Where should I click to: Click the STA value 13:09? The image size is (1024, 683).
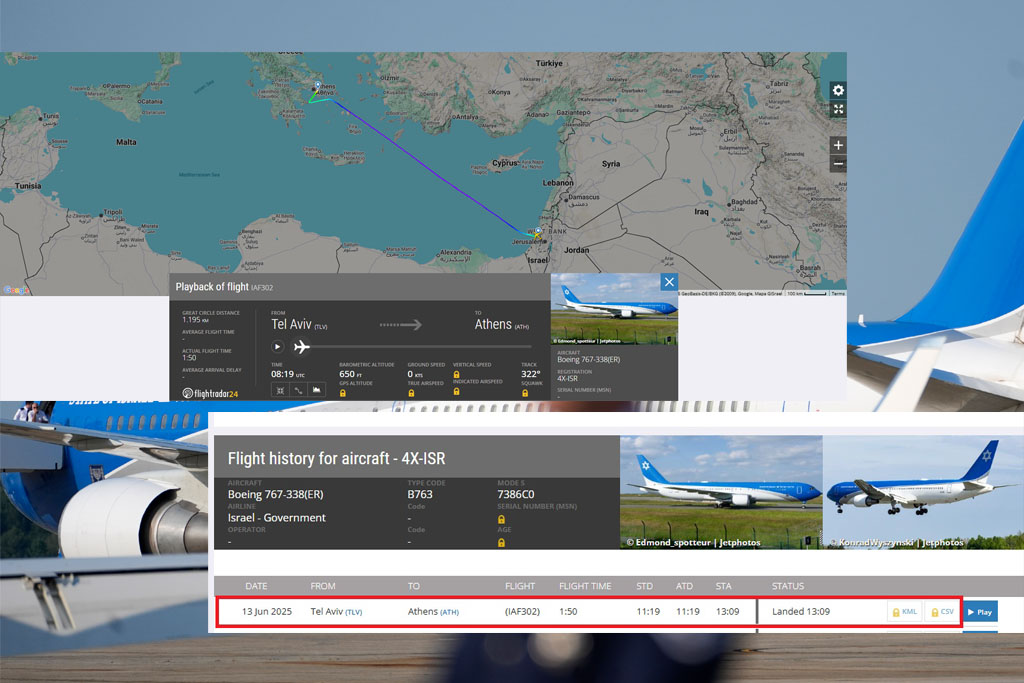728,612
